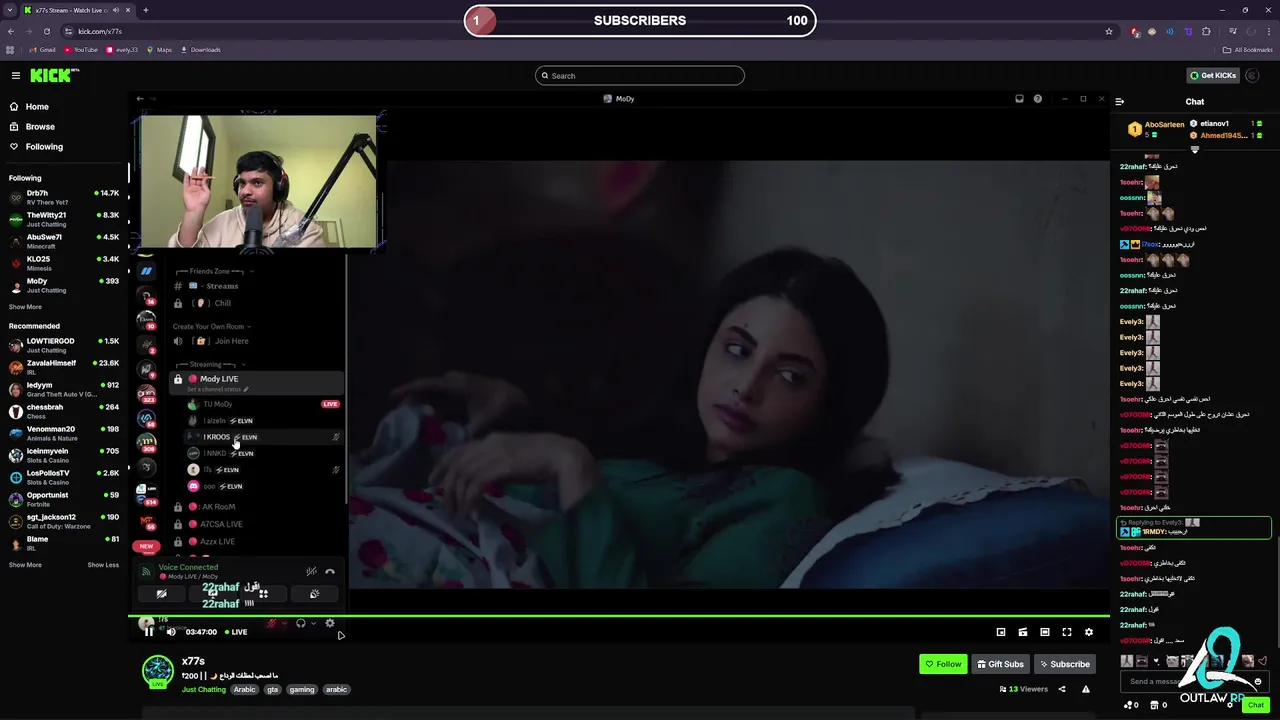This screenshot has width=1280, height=720.
Task: Go to Home in the sidebar
Action: pos(37,107)
